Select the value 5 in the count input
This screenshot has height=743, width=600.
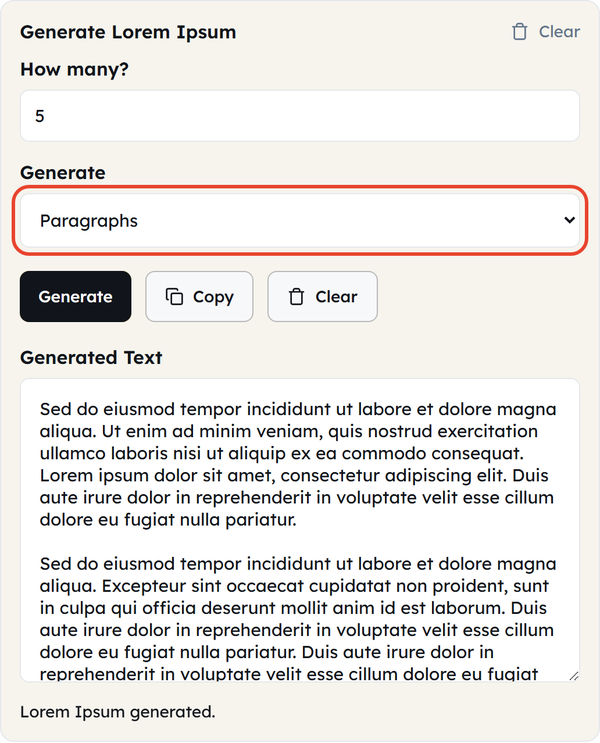click(x=40, y=116)
